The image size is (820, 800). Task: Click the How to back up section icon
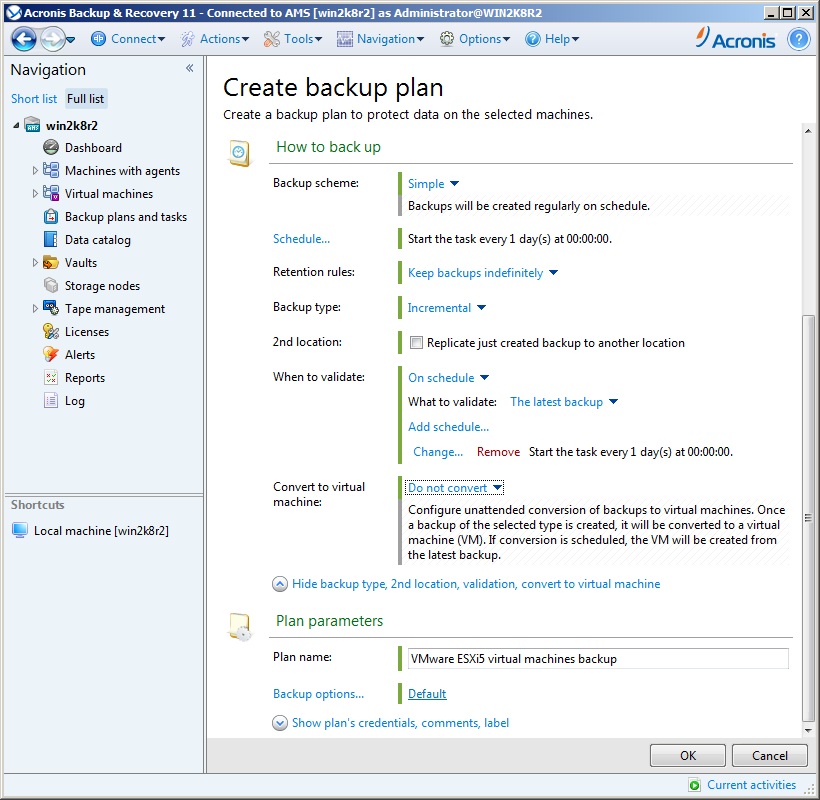click(x=239, y=153)
